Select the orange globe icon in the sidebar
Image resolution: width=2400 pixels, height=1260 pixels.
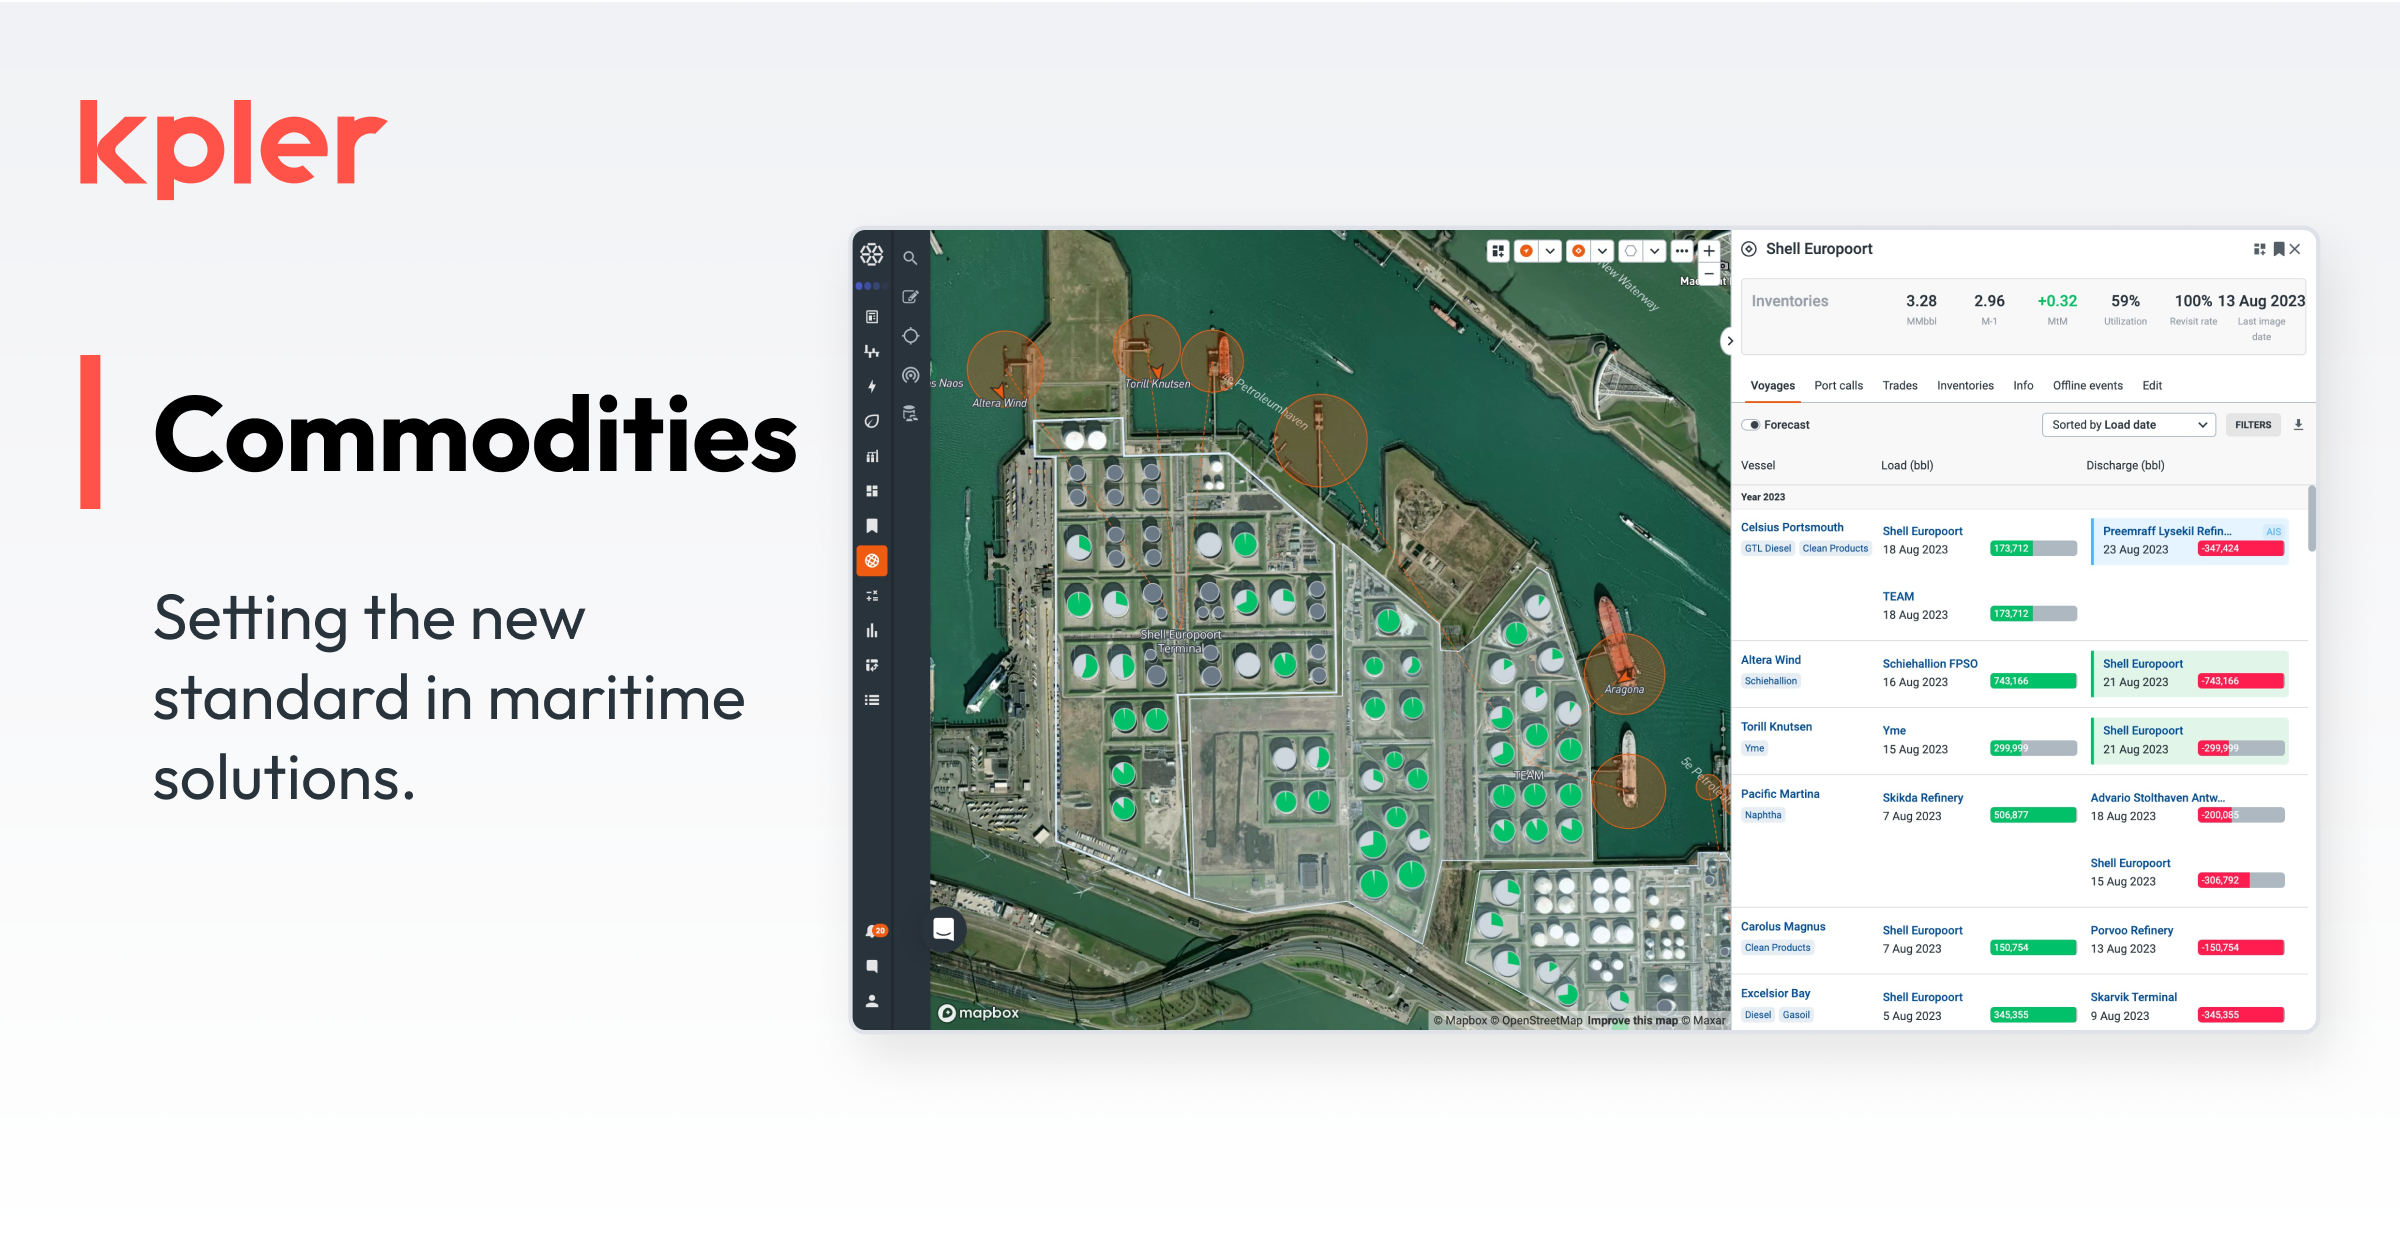tap(872, 562)
